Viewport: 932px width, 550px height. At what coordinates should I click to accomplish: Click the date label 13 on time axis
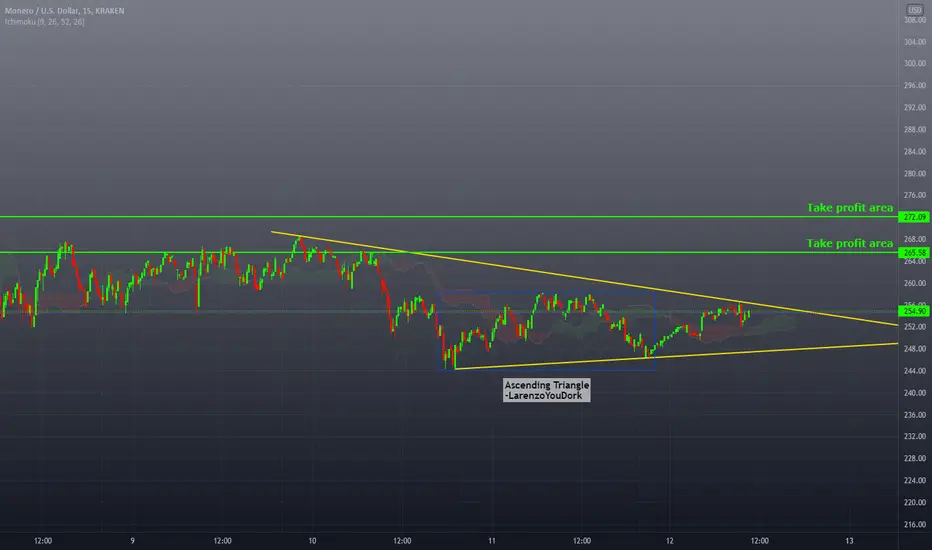point(849,540)
